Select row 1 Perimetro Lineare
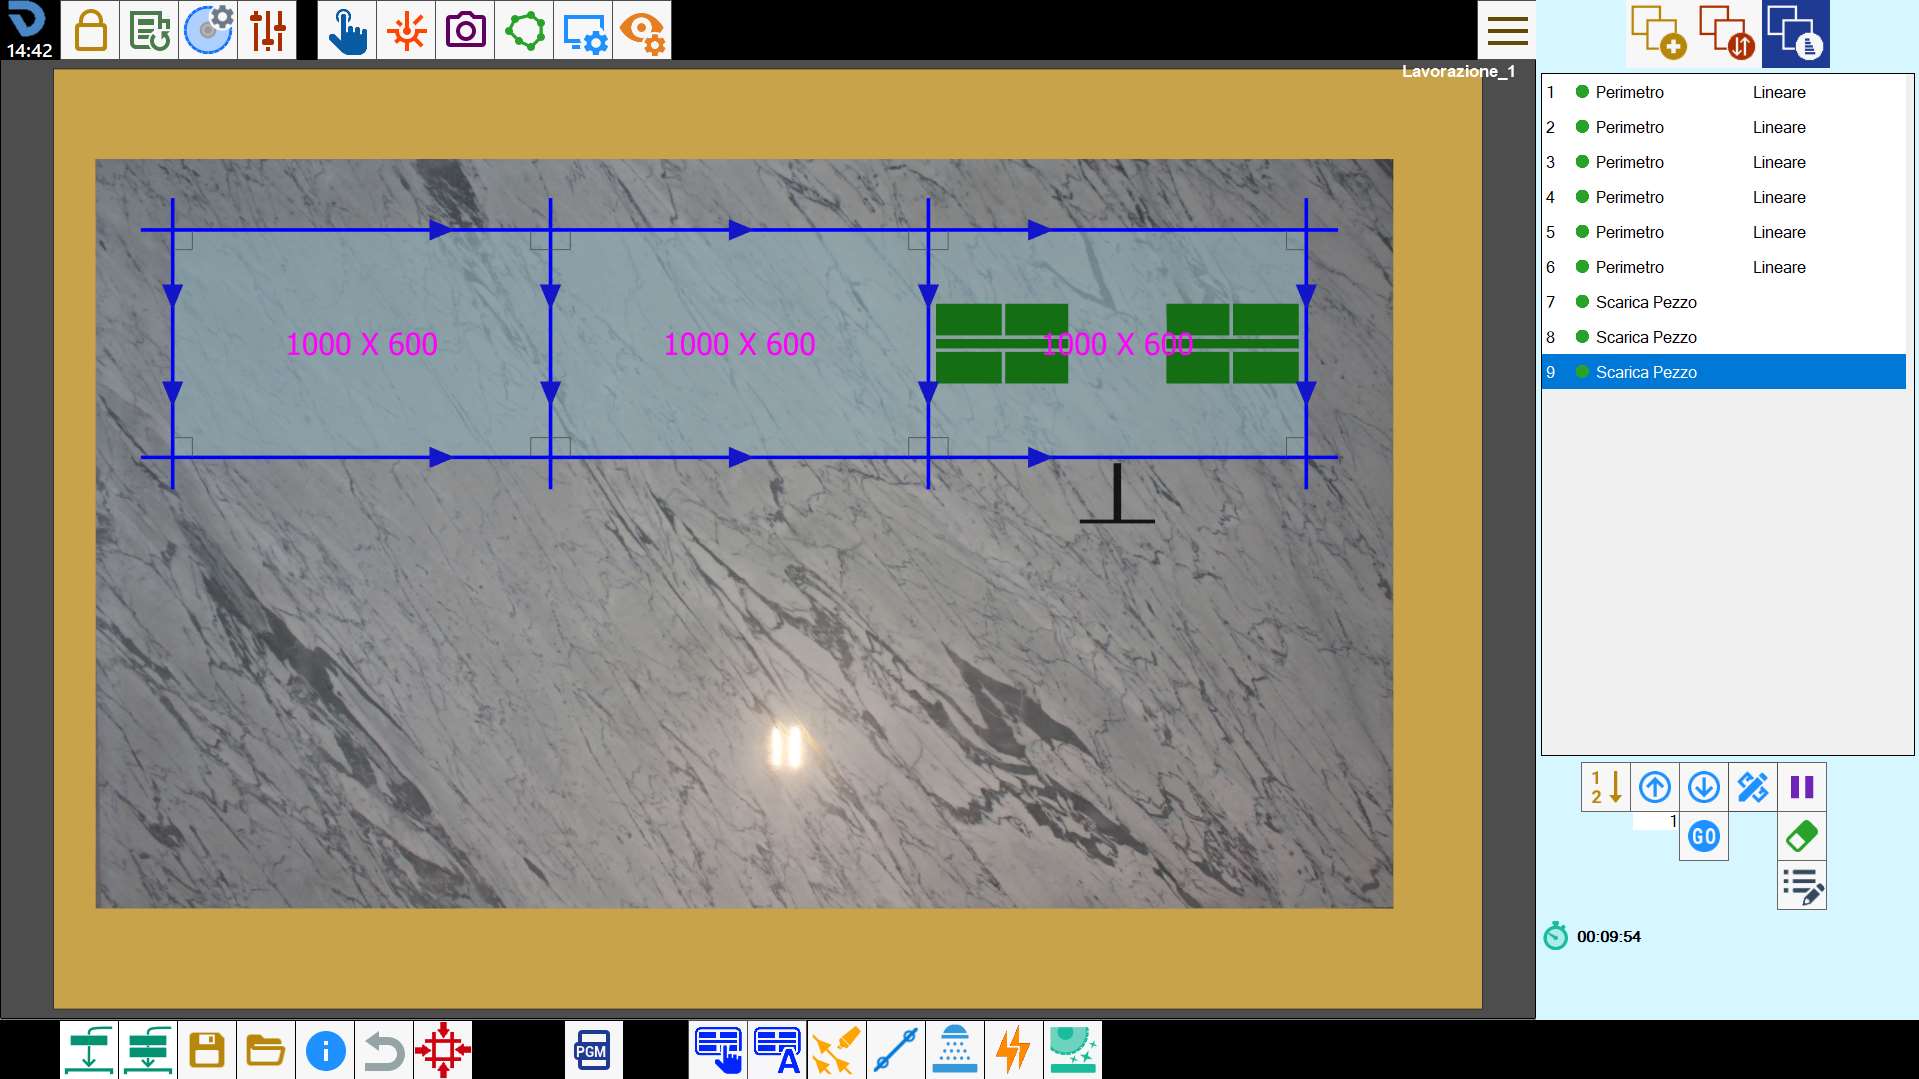Image resolution: width=1919 pixels, height=1079 pixels. (x=1724, y=92)
